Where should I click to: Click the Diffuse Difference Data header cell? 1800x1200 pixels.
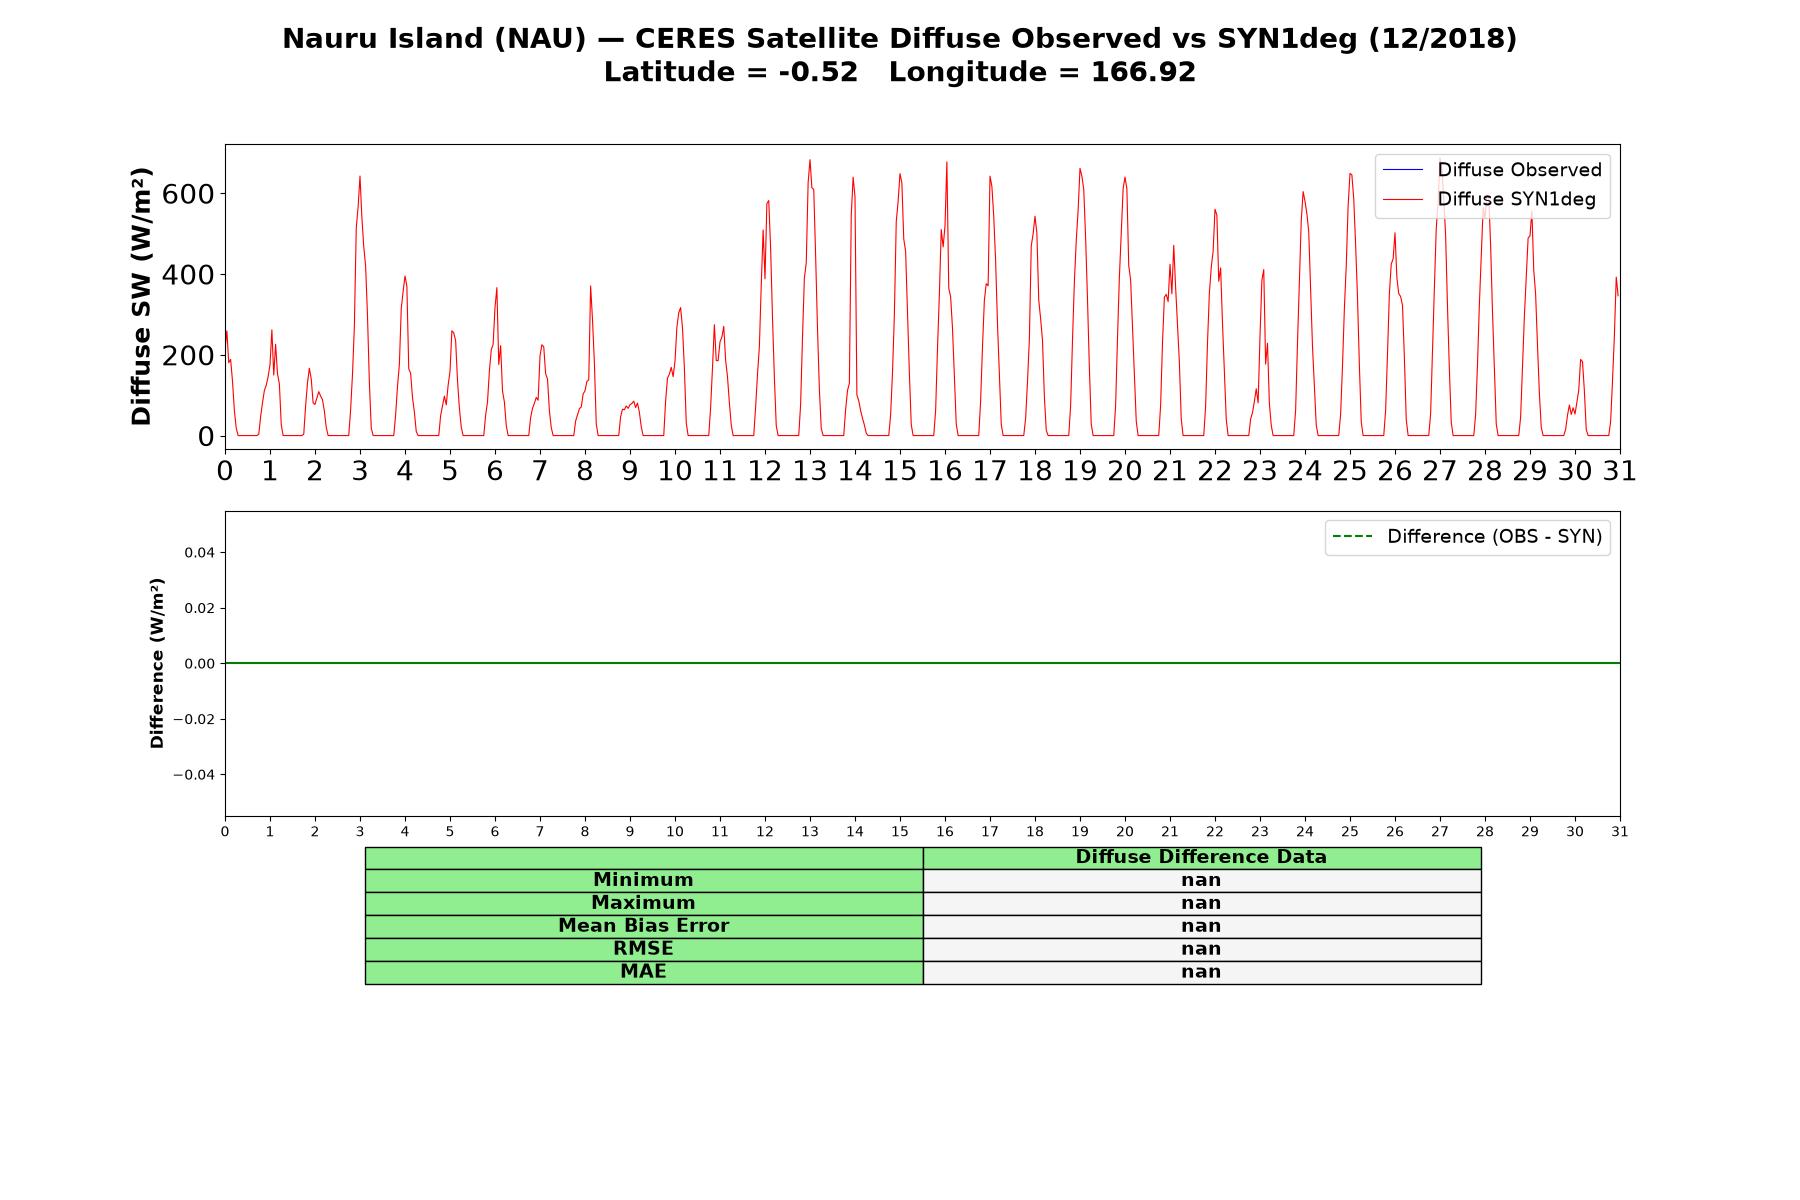[x=1201, y=857]
